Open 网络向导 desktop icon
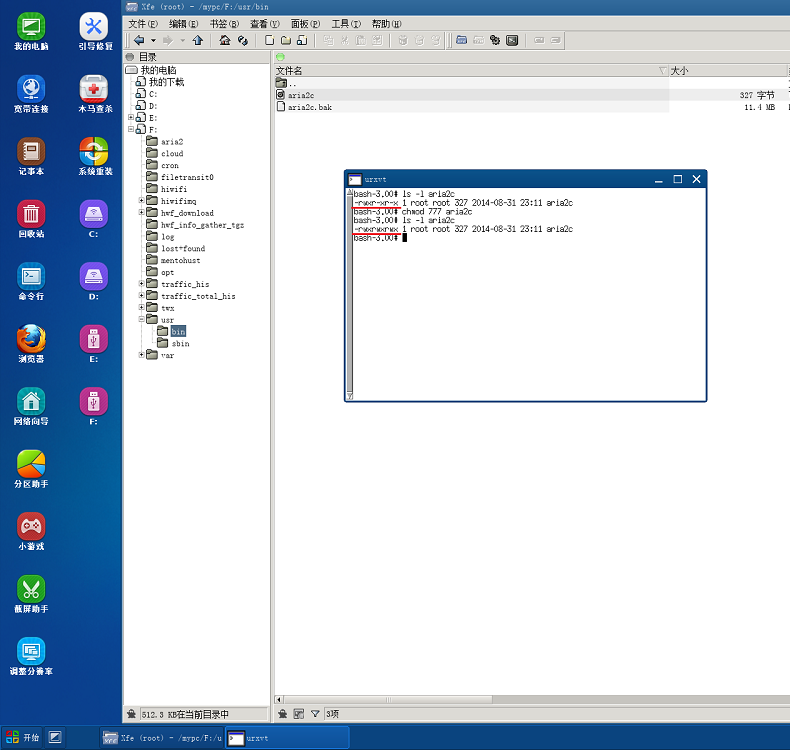Image resolution: width=790 pixels, height=750 pixels. pyautogui.click(x=31, y=406)
